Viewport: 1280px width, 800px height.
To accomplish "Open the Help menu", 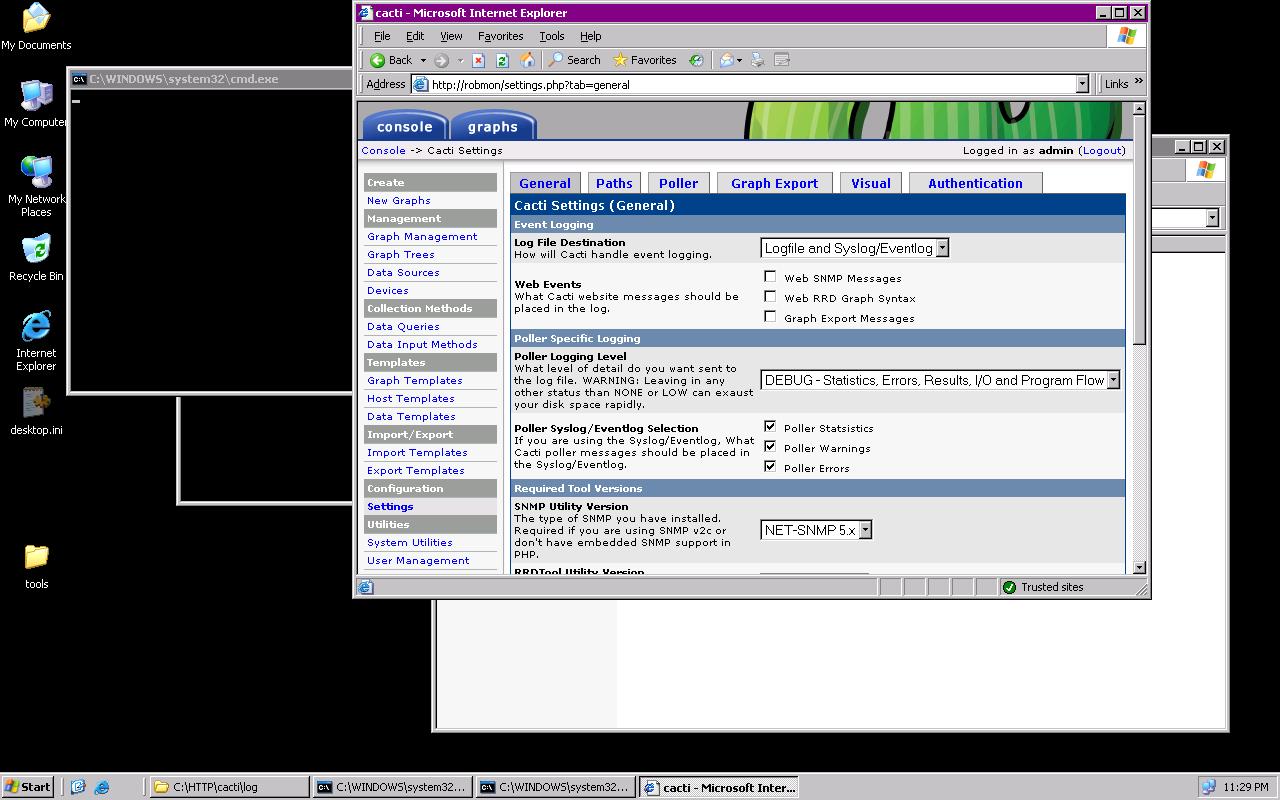I will 591,36.
